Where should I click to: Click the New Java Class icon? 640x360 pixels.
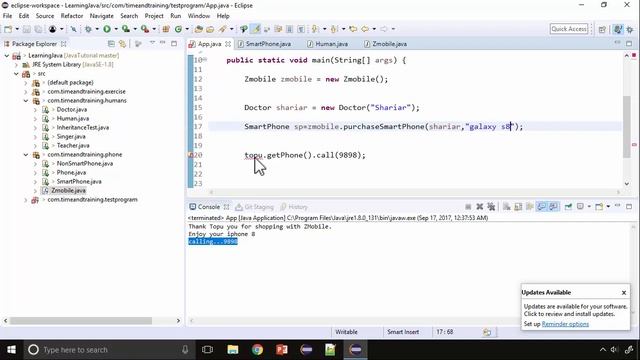click(178, 29)
